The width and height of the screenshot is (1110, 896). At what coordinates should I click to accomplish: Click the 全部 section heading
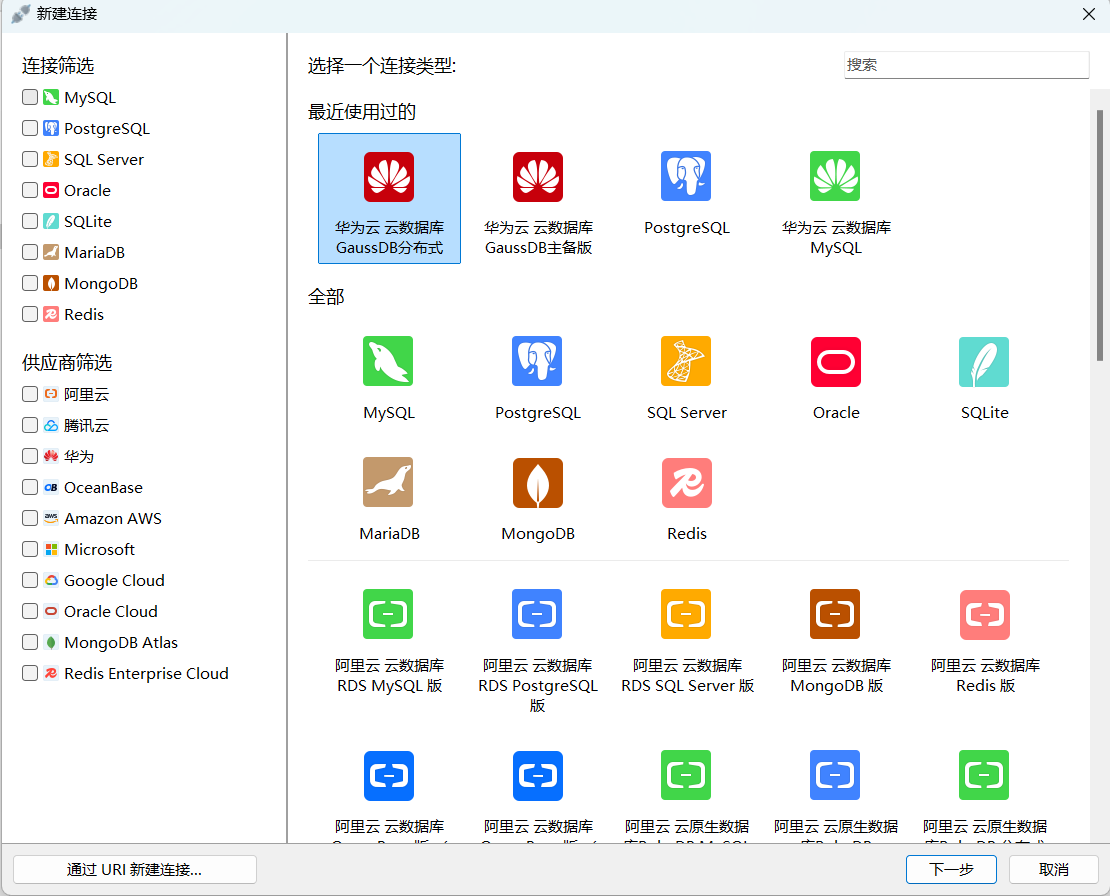(326, 297)
